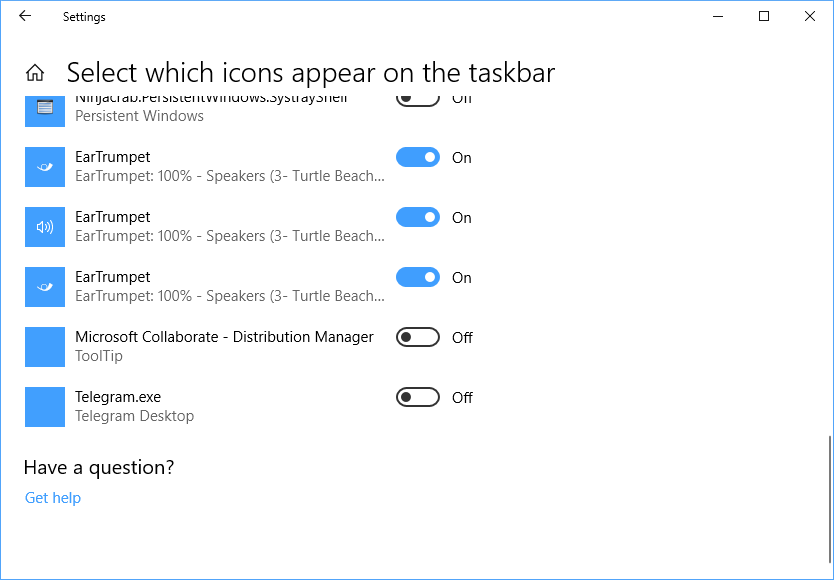Image resolution: width=834 pixels, height=580 pixels.
Task: Enable the Persistent Windows SystrayShell toggle
Action: (x=417, y=97)
